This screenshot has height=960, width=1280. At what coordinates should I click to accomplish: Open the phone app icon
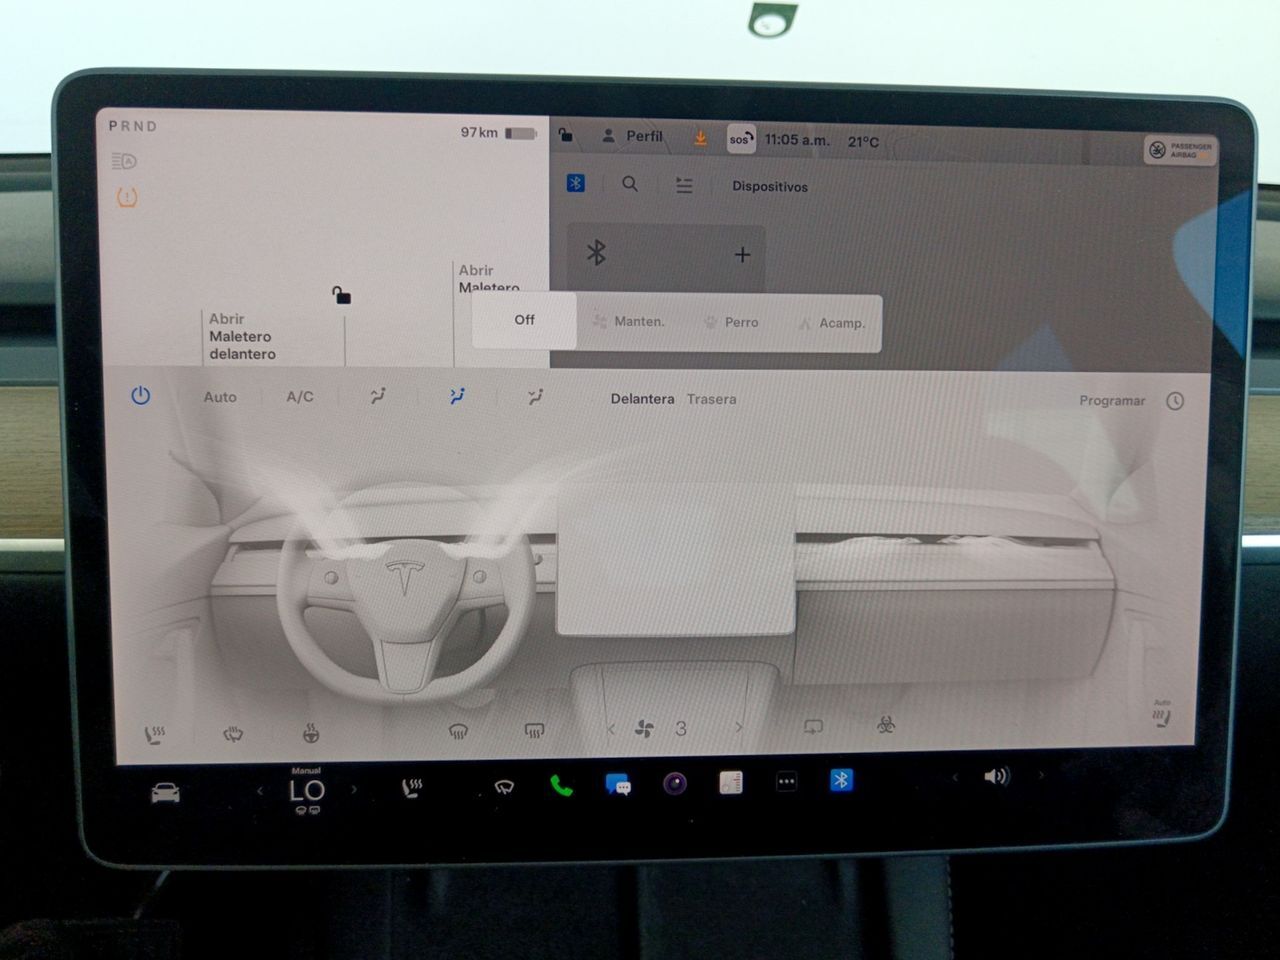pos(561,786)
